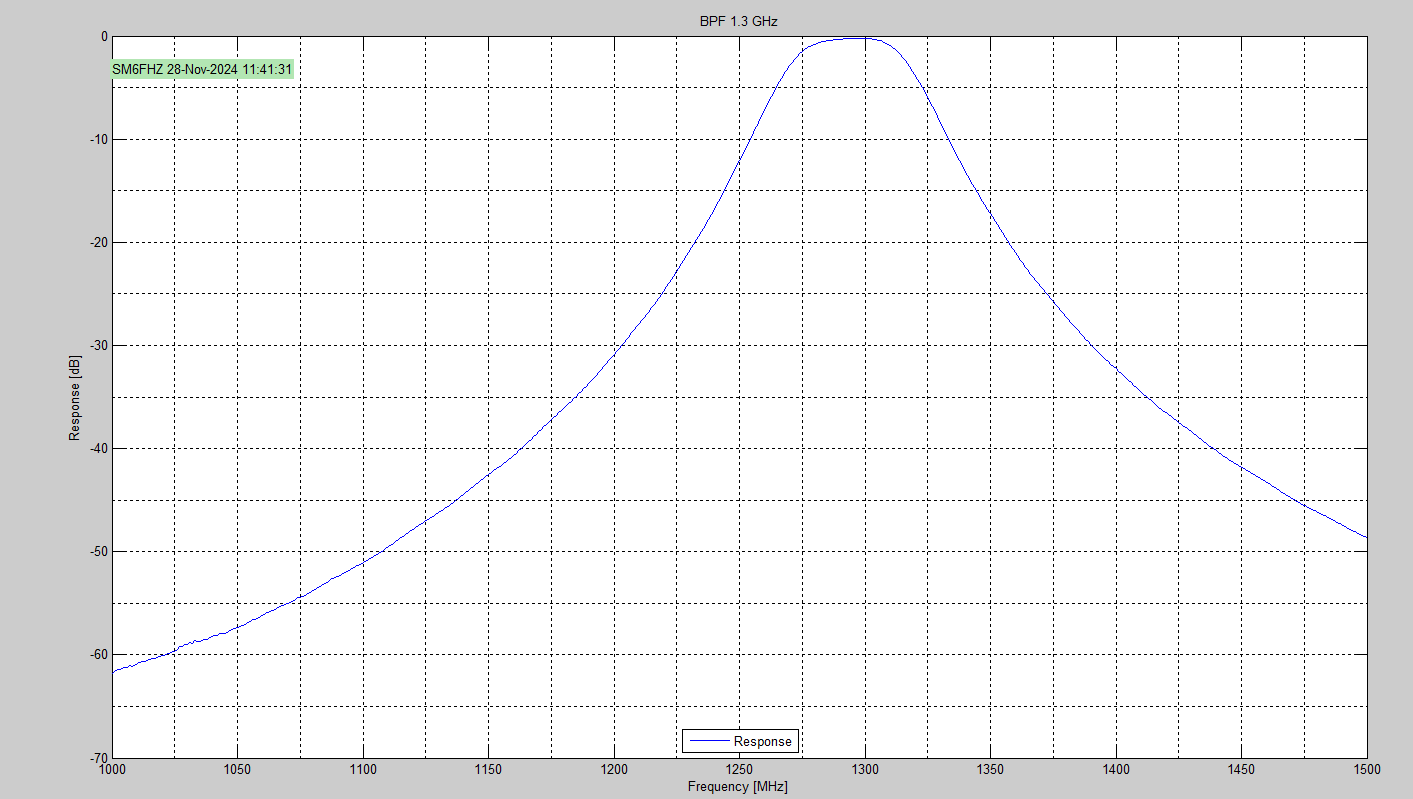Click the -60 y-axis tick label

[98, 655]
